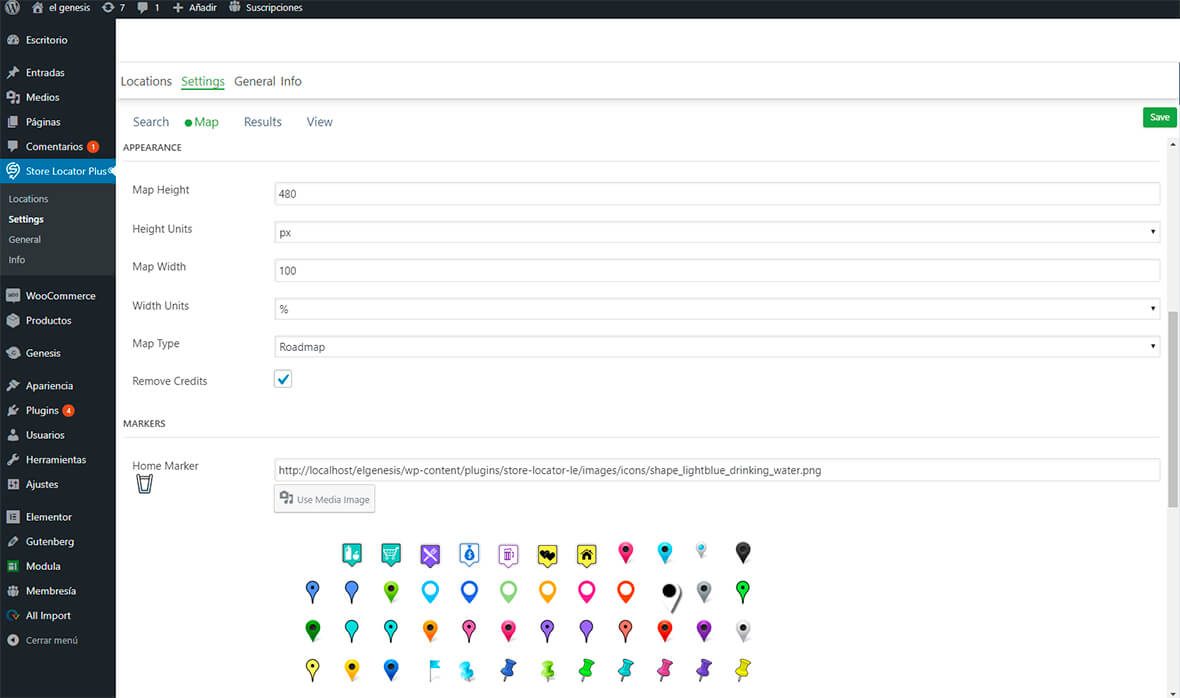This screenshot has width=1180, height=698.
Task: Visit el genesis site link
Action: [x=61, y=8]
